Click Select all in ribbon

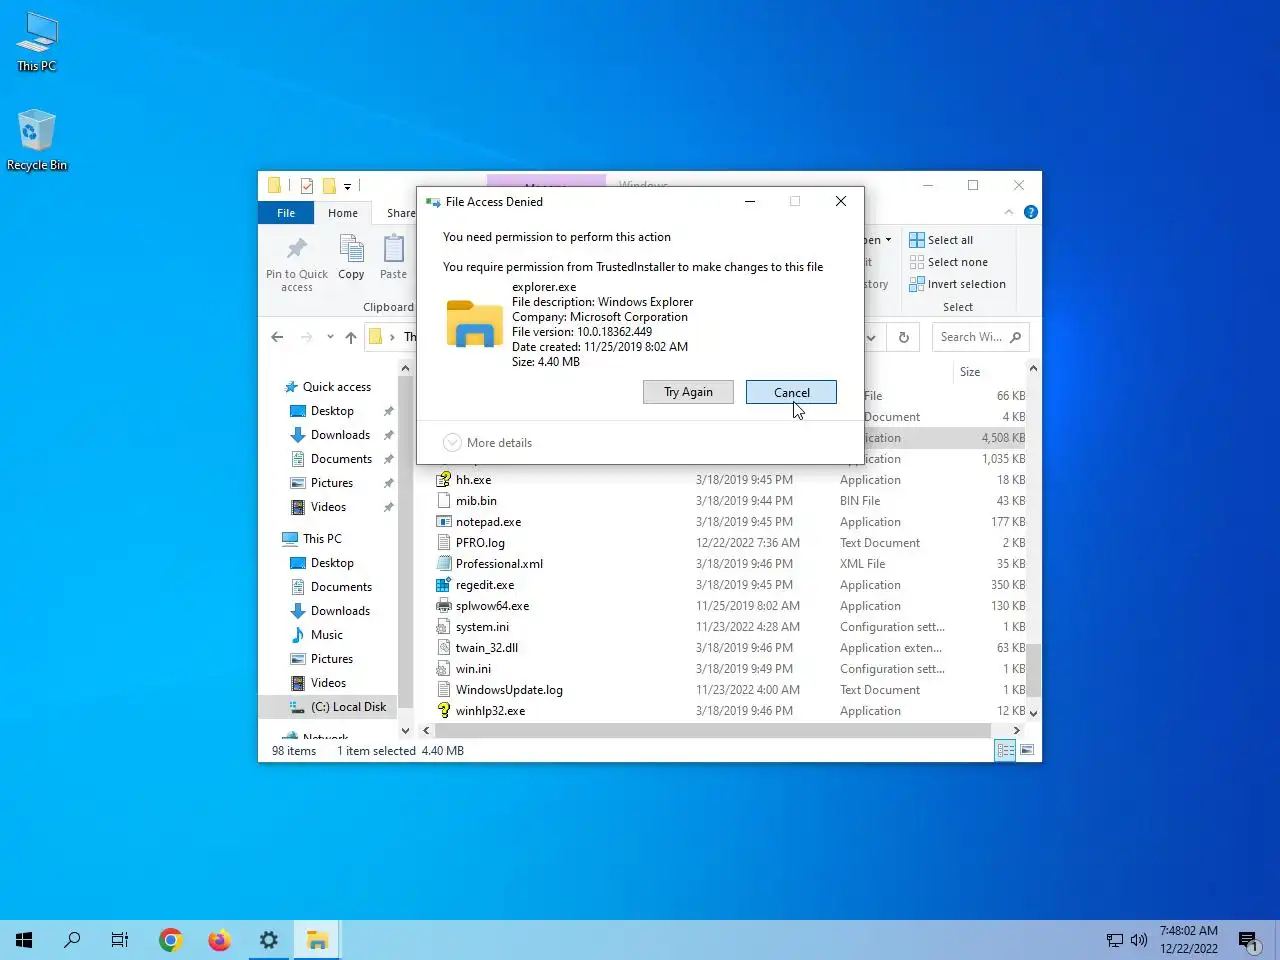[x=941, y=240]
